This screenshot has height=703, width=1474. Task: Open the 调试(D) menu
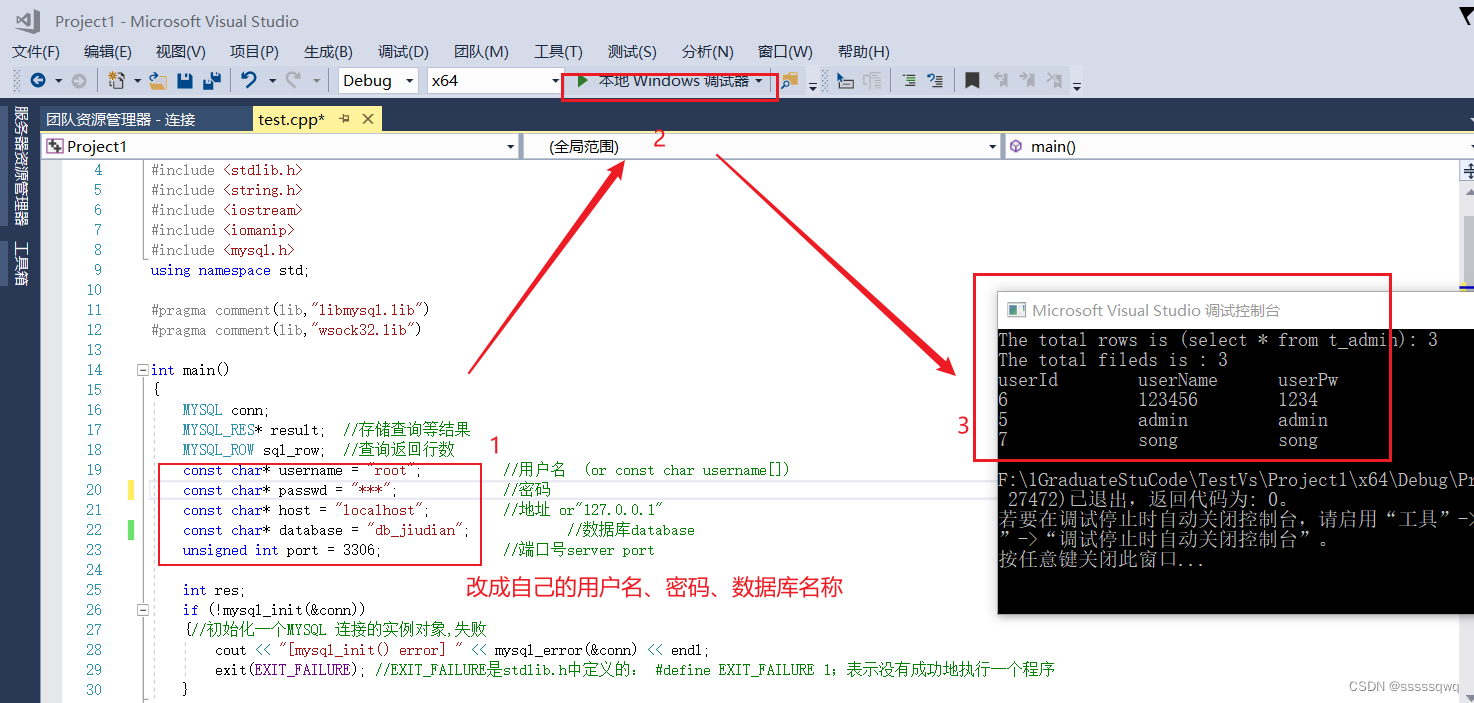click(403, 52)
